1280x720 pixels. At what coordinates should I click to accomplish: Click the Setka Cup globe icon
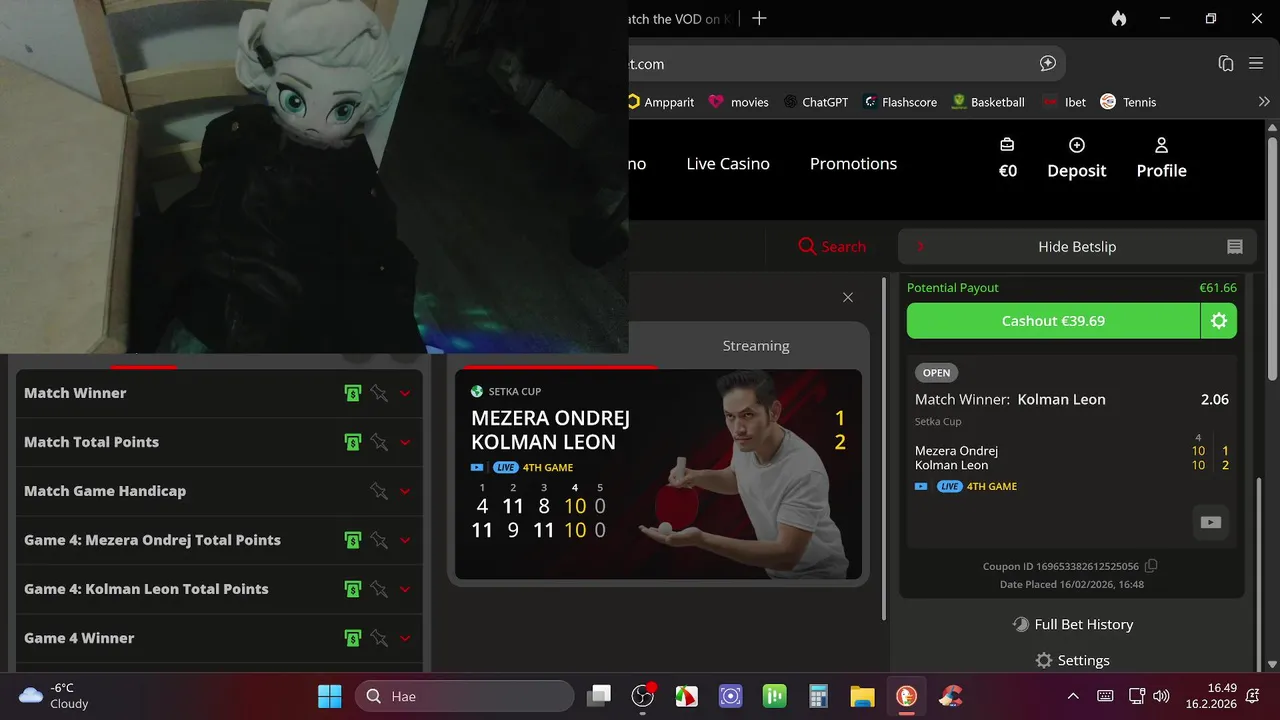[x=477, y=391]
